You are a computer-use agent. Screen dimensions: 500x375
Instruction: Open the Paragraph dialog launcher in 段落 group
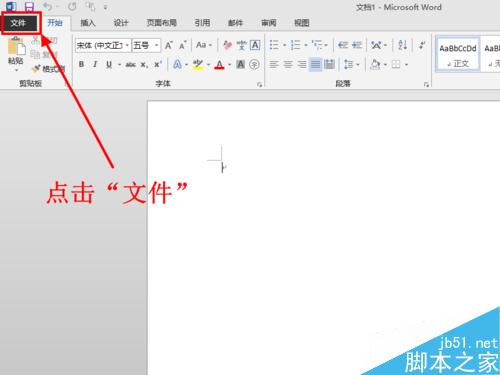(x=426, y=85)
